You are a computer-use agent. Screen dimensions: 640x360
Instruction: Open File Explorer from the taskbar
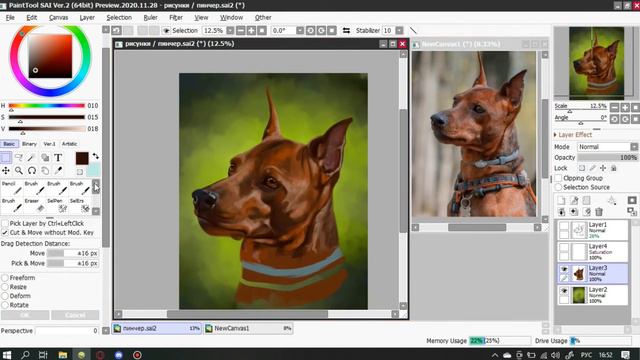pyautogui.click(x=62, y=355)
